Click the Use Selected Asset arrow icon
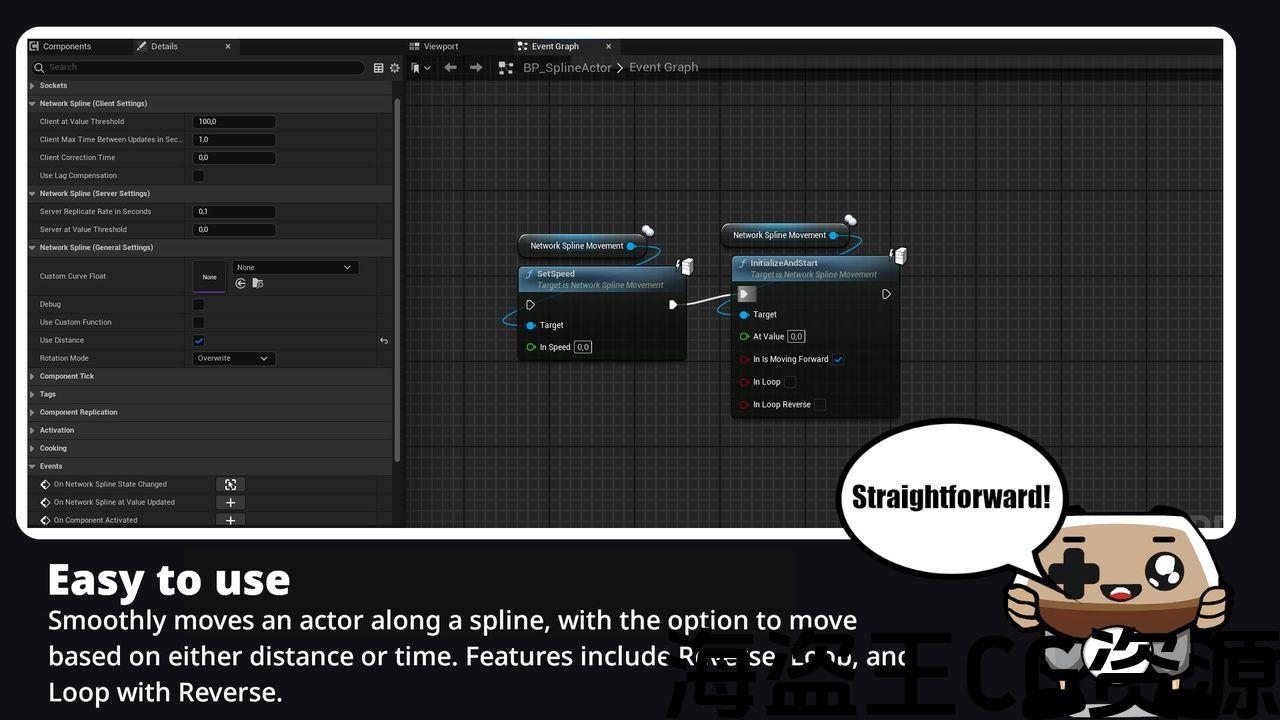This screenshot has height=720, width=1280. (241, 283)
